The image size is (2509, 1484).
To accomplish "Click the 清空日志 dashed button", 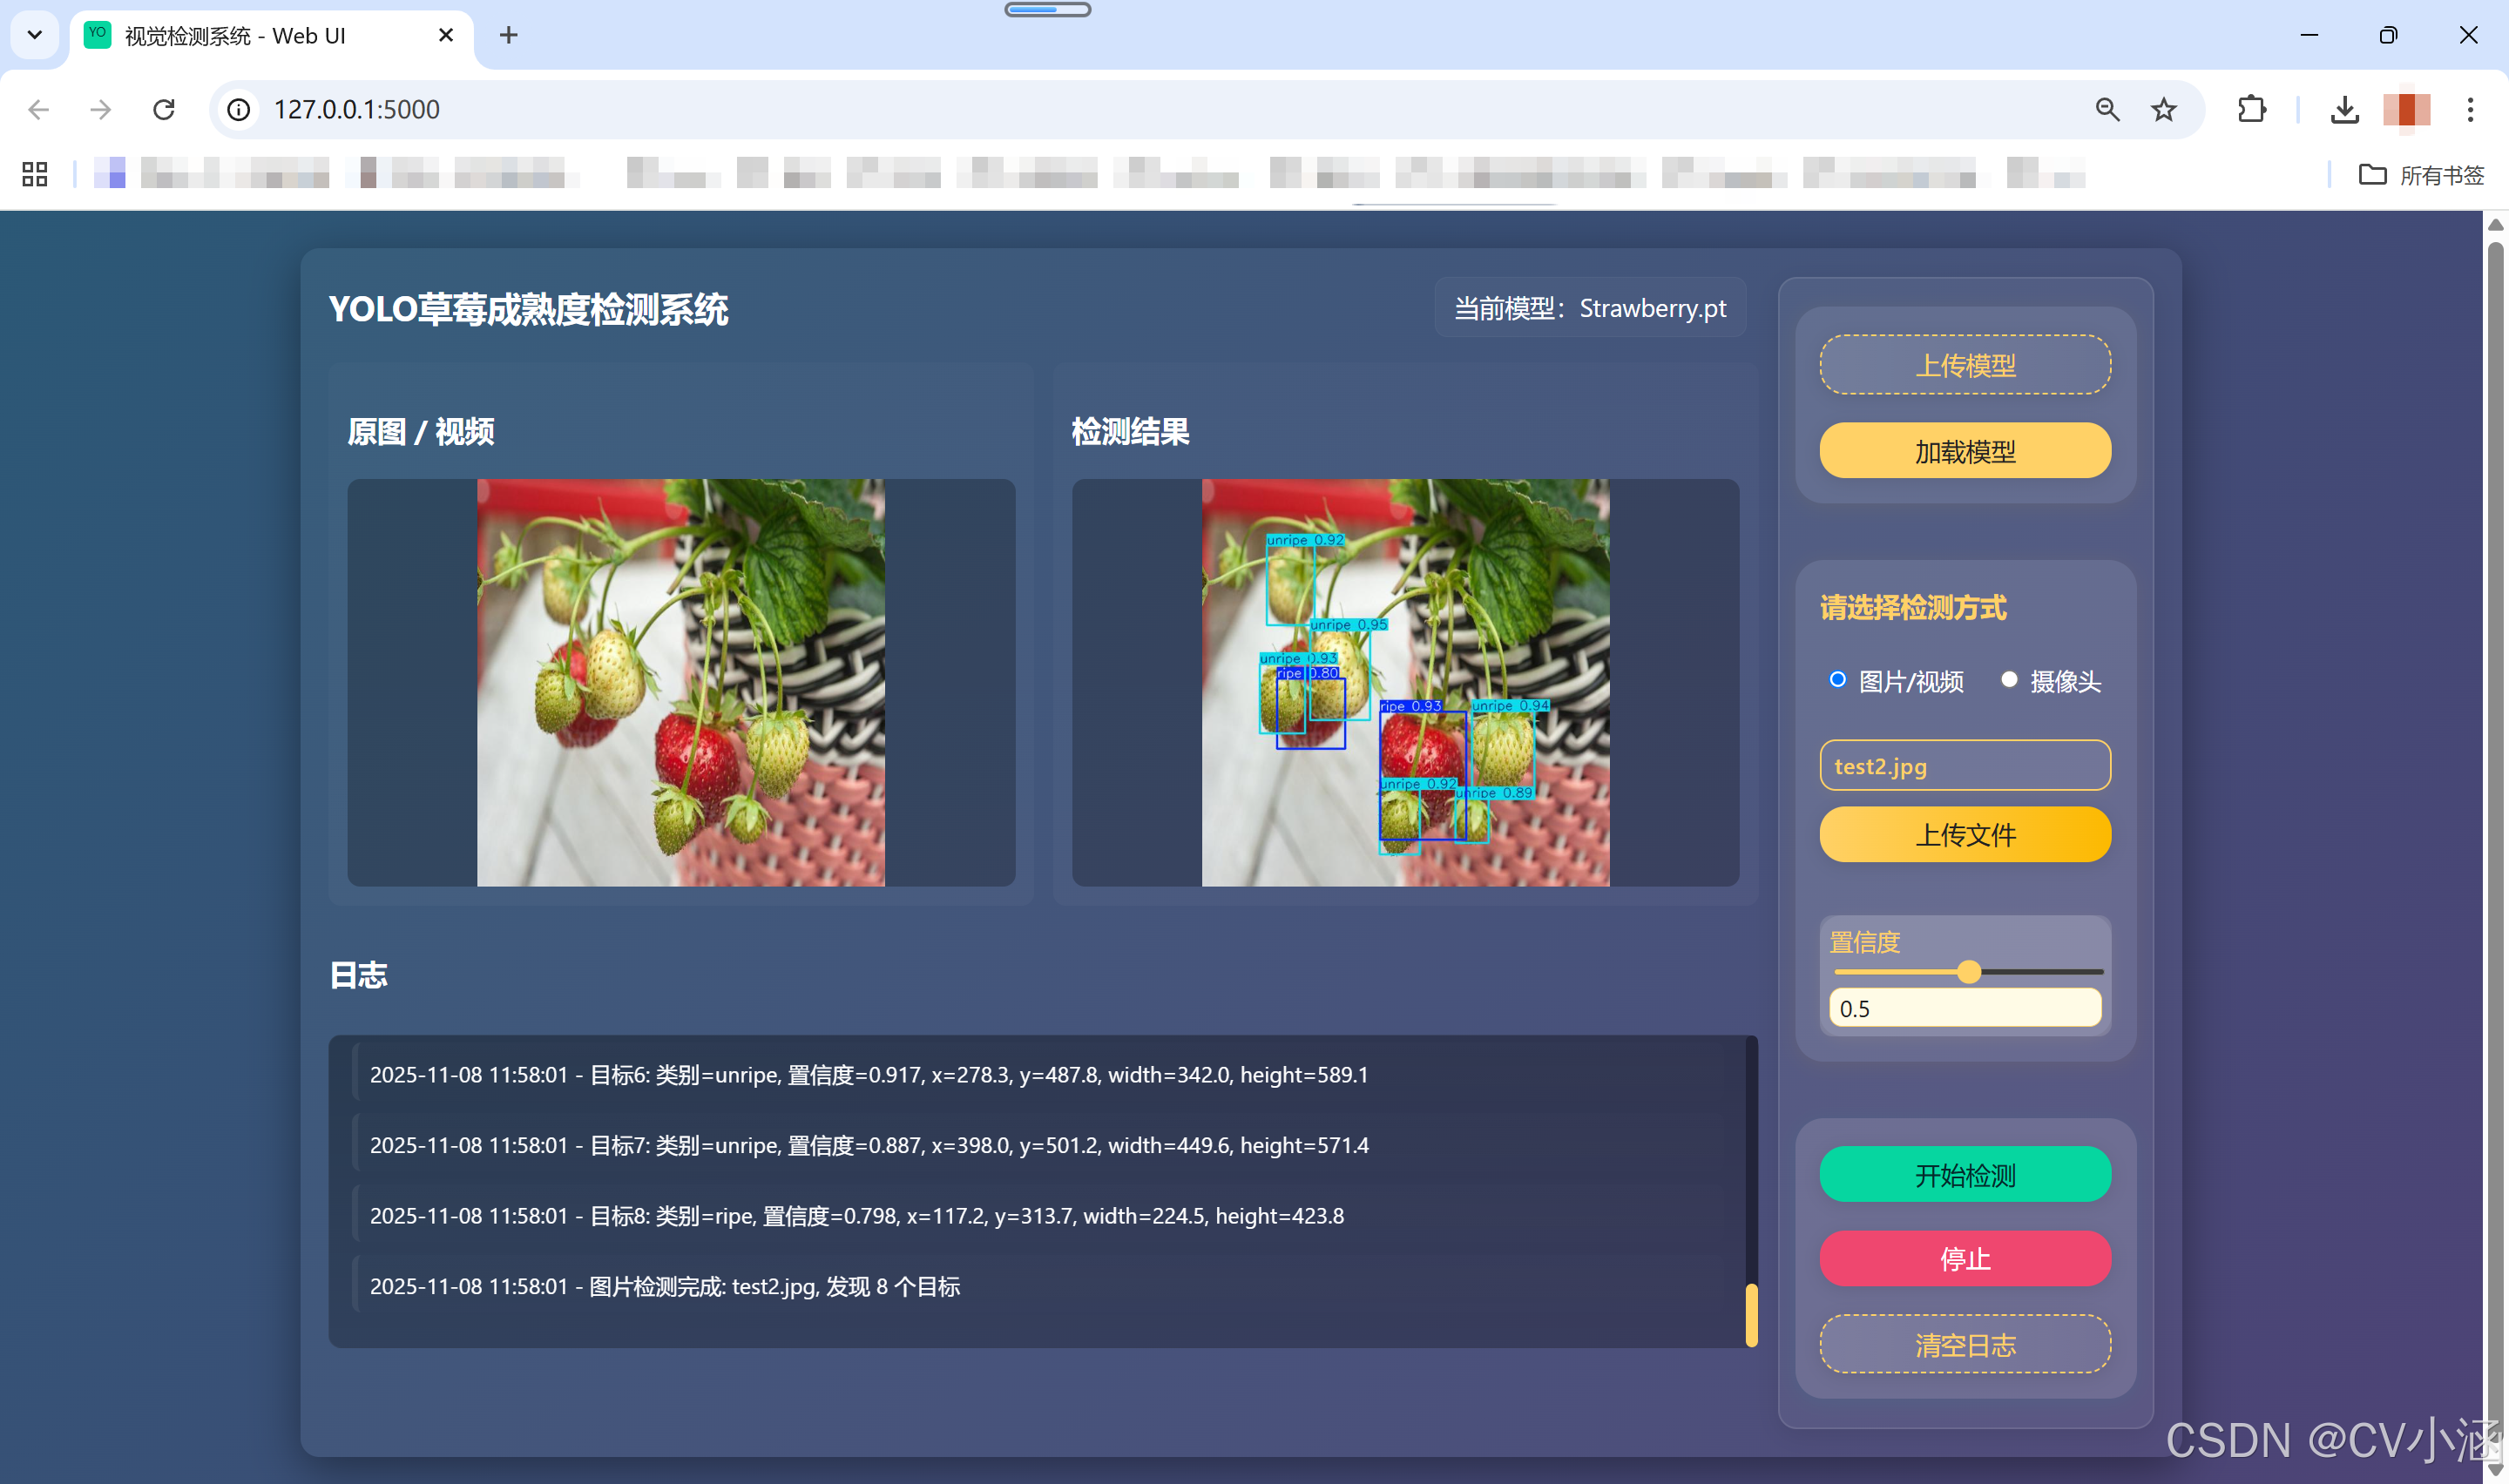I will click(1964, 1344).
